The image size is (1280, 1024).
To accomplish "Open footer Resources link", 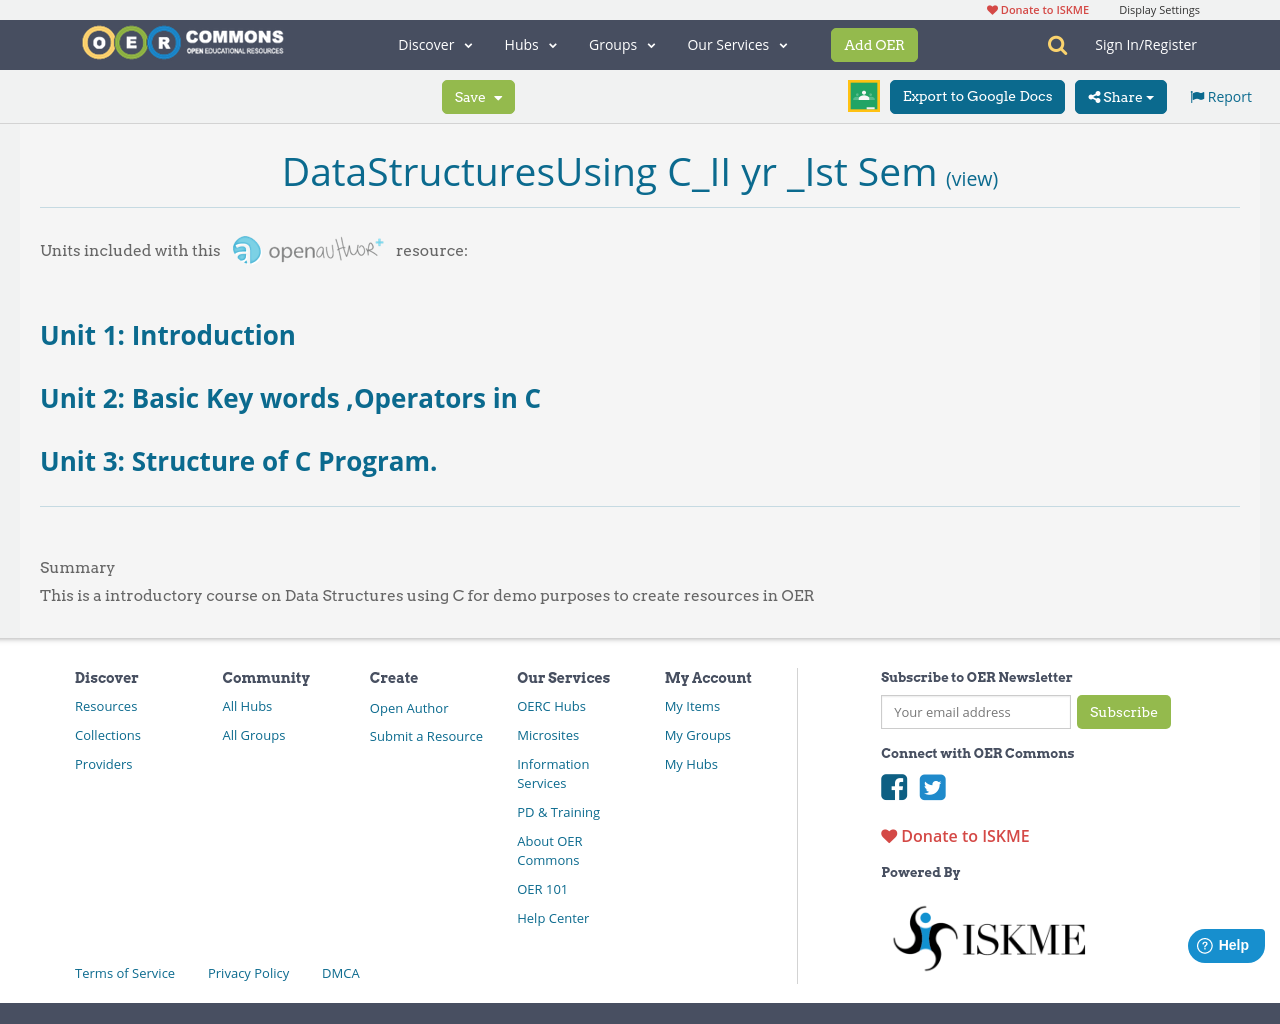I will pos(106,706).
